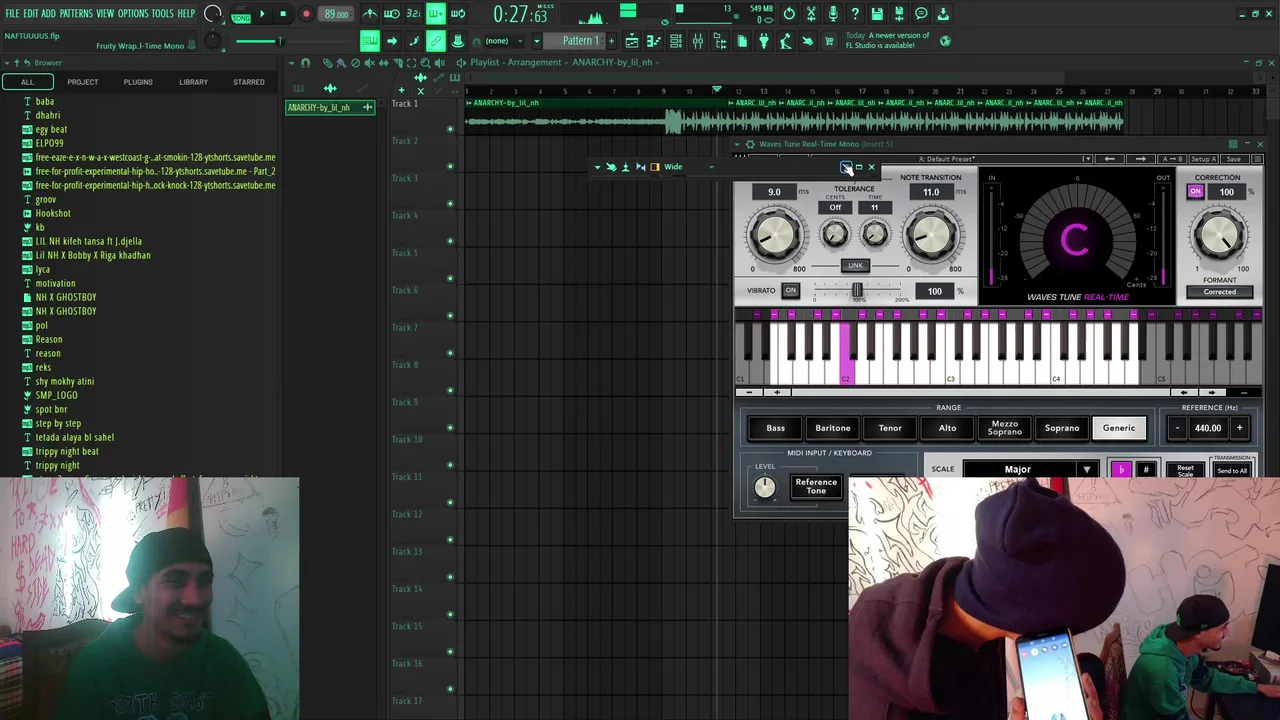This screenshot has height=720, width=1280.
Task: Open the channel rack icon
Action: 676,41
